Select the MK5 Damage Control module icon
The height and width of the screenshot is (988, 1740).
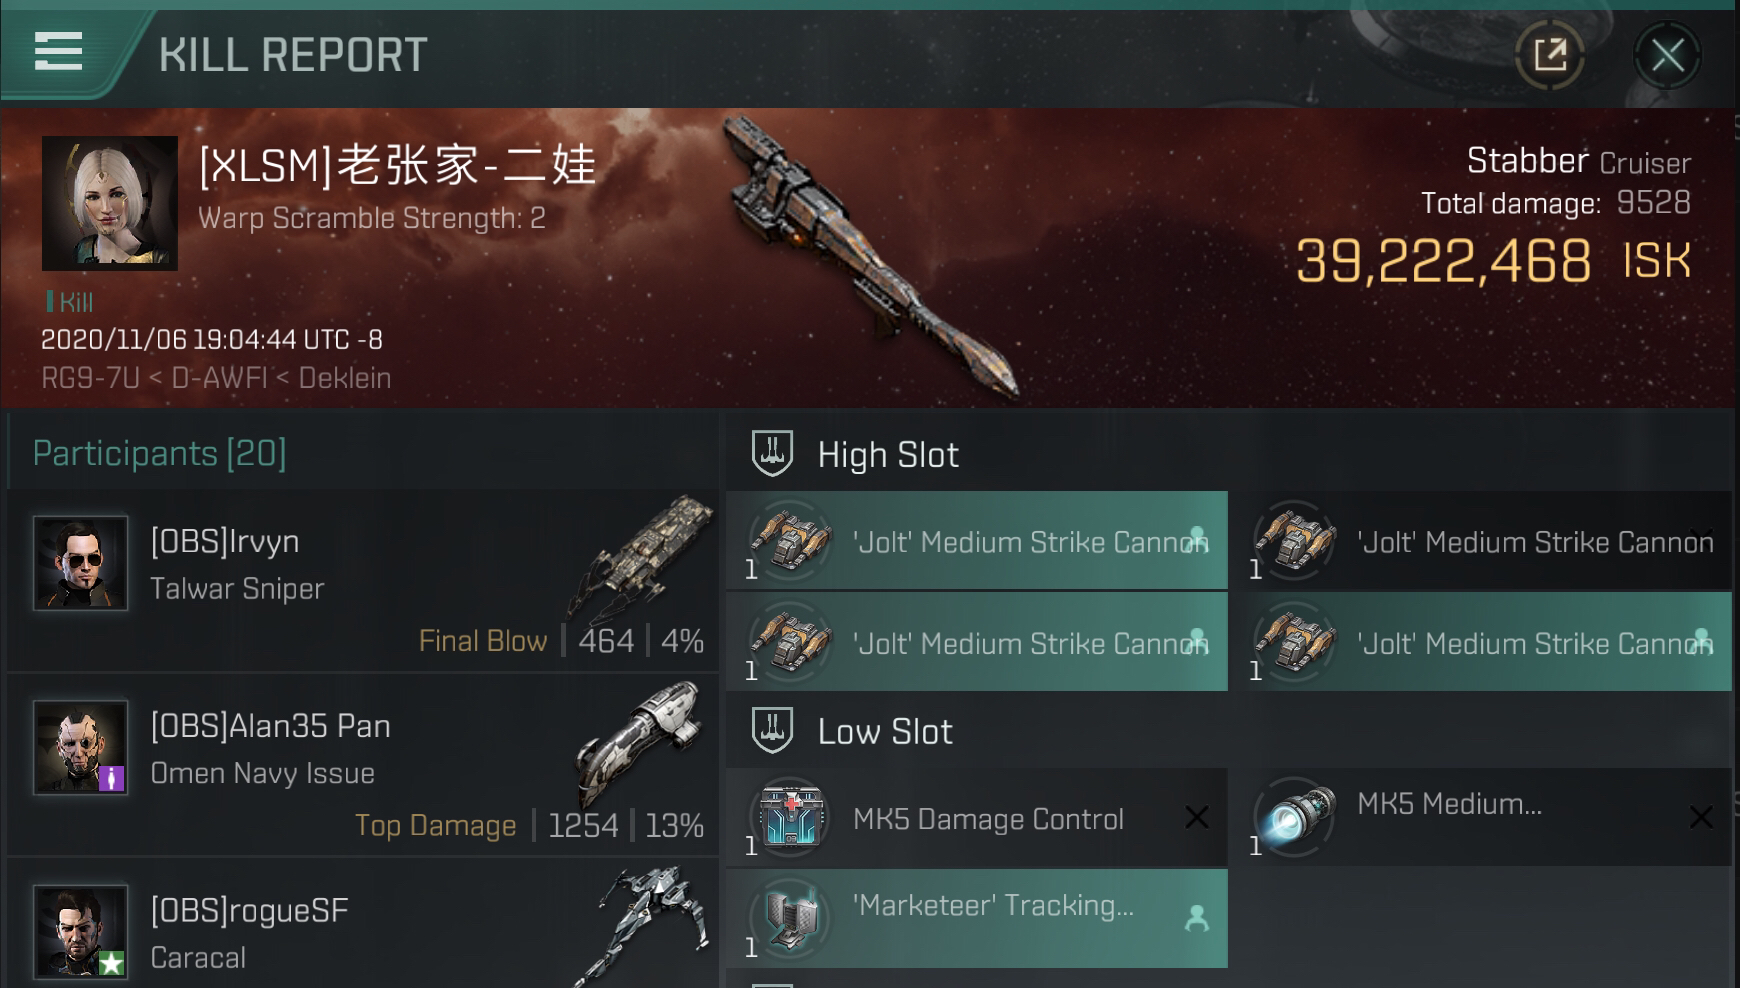click(x=791, y=817)
